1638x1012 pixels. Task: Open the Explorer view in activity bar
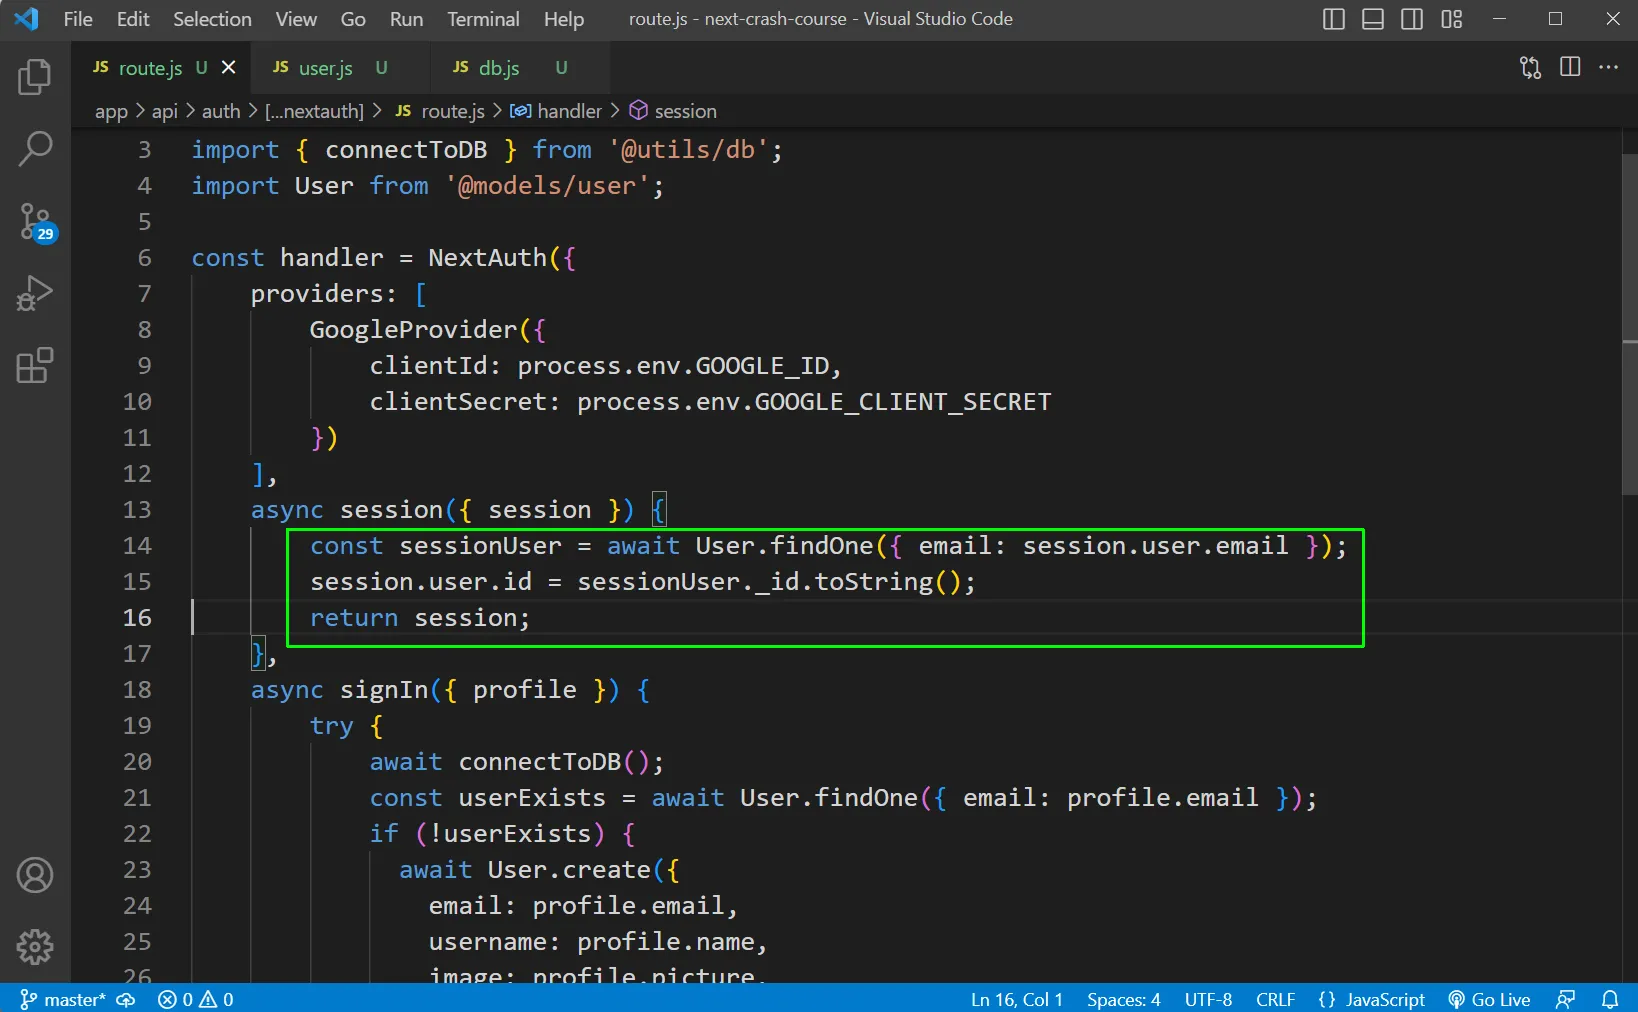35,77
